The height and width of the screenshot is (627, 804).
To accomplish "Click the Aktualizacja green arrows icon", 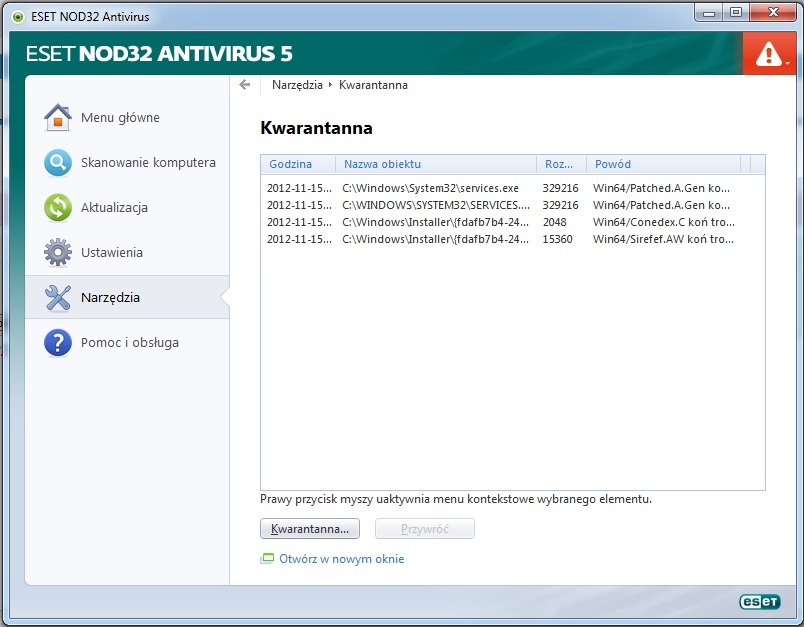I will click(x=58, y=208).
